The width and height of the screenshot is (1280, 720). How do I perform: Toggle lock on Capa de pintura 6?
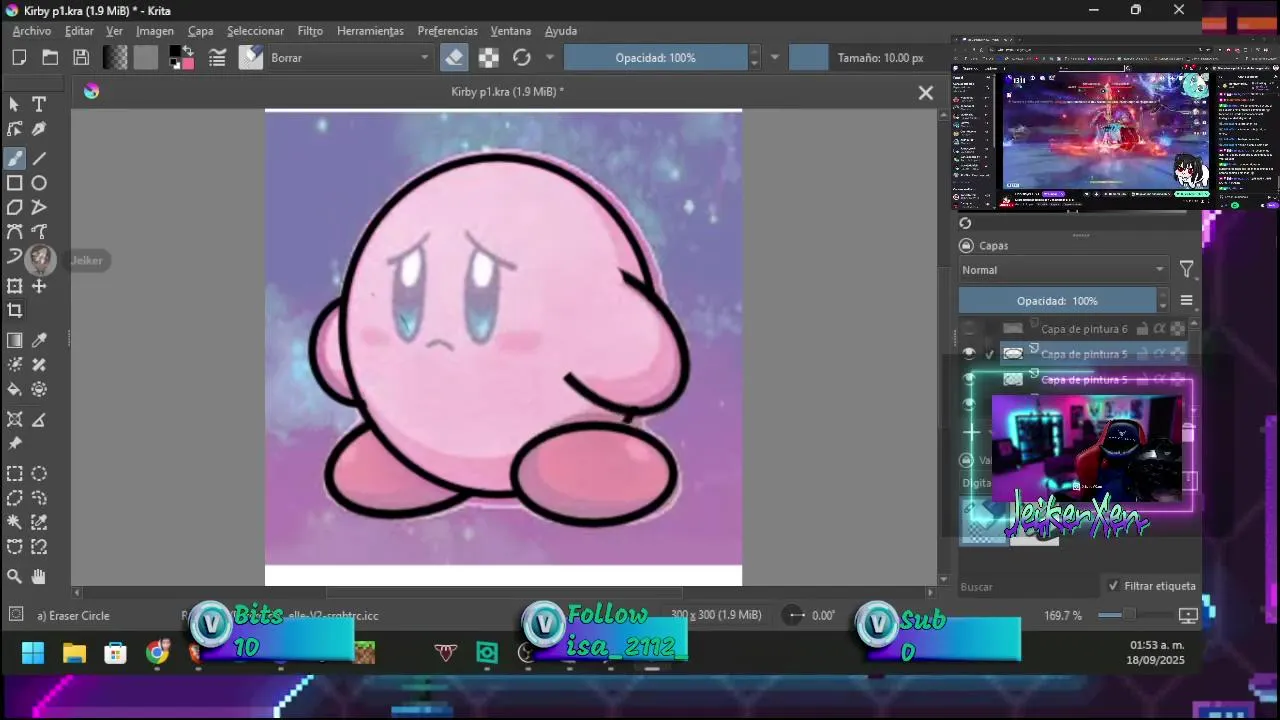click(x=1142, y=328)
